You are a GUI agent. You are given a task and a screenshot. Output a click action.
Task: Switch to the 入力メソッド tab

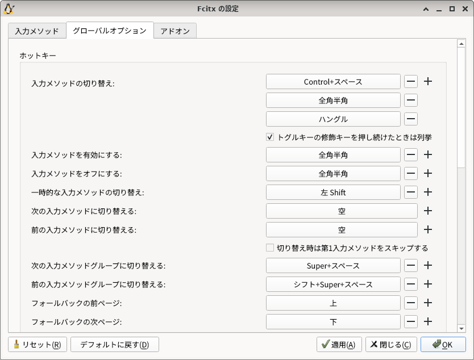[37, 31]
